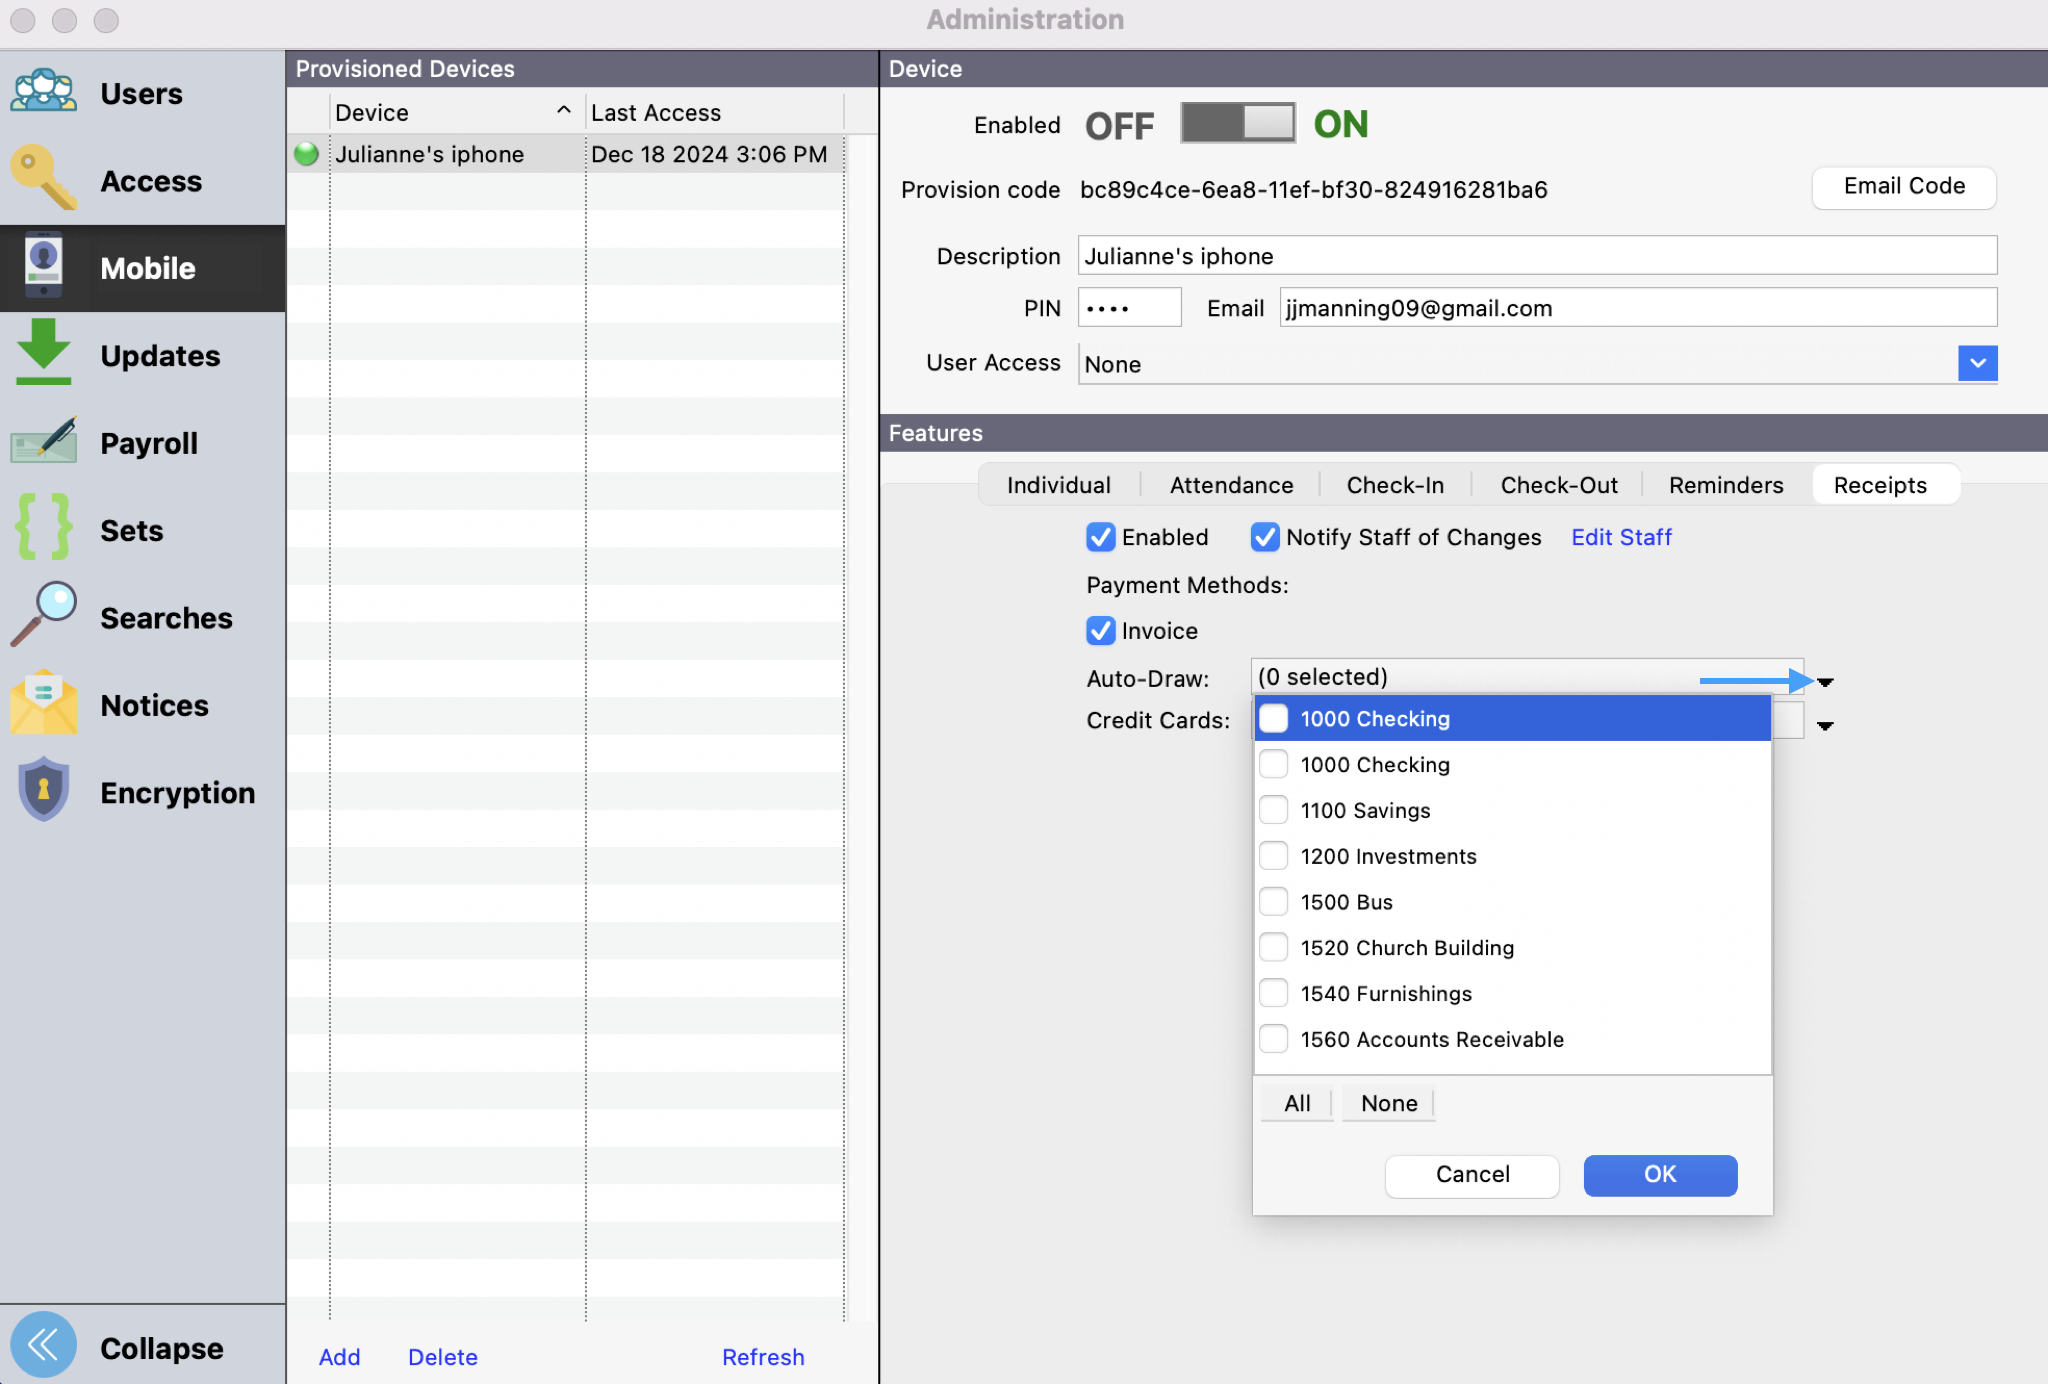
Task: Click the Edit Staff link
Action: tap(1620, 537)
